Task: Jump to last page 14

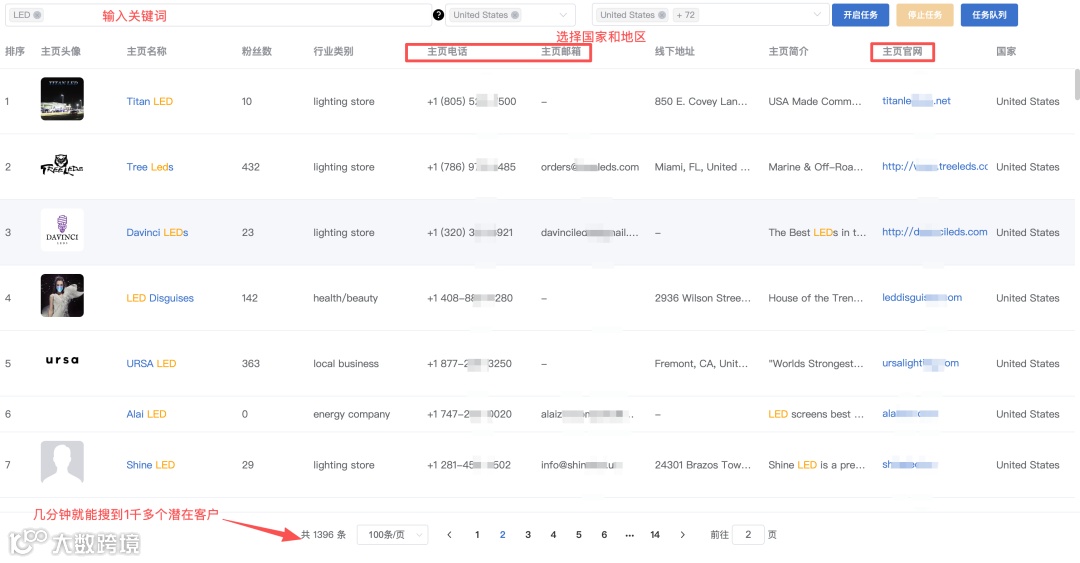Action: pyautogui.click(x=655, y=535)
